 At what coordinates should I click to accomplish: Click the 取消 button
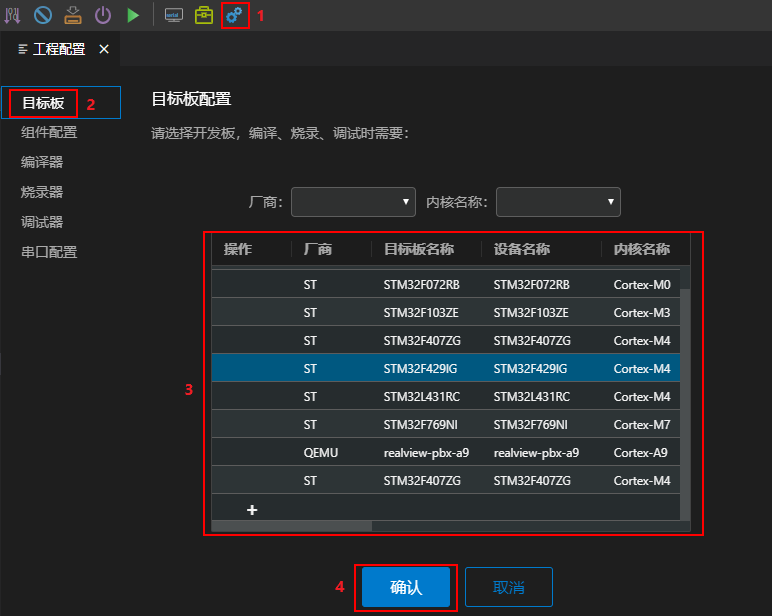point(509,587)
